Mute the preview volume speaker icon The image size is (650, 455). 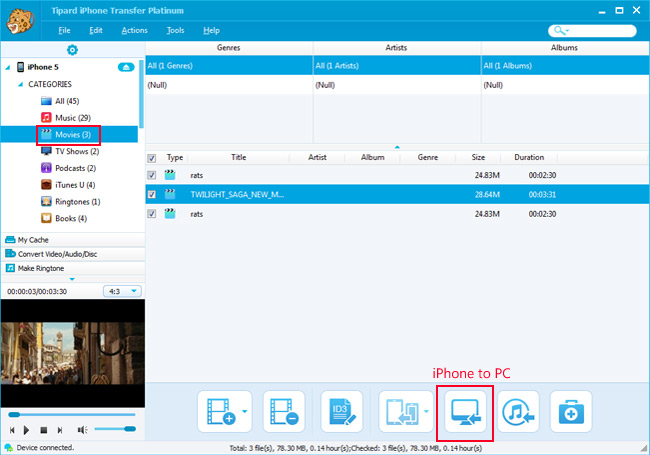tap(82, 430)
